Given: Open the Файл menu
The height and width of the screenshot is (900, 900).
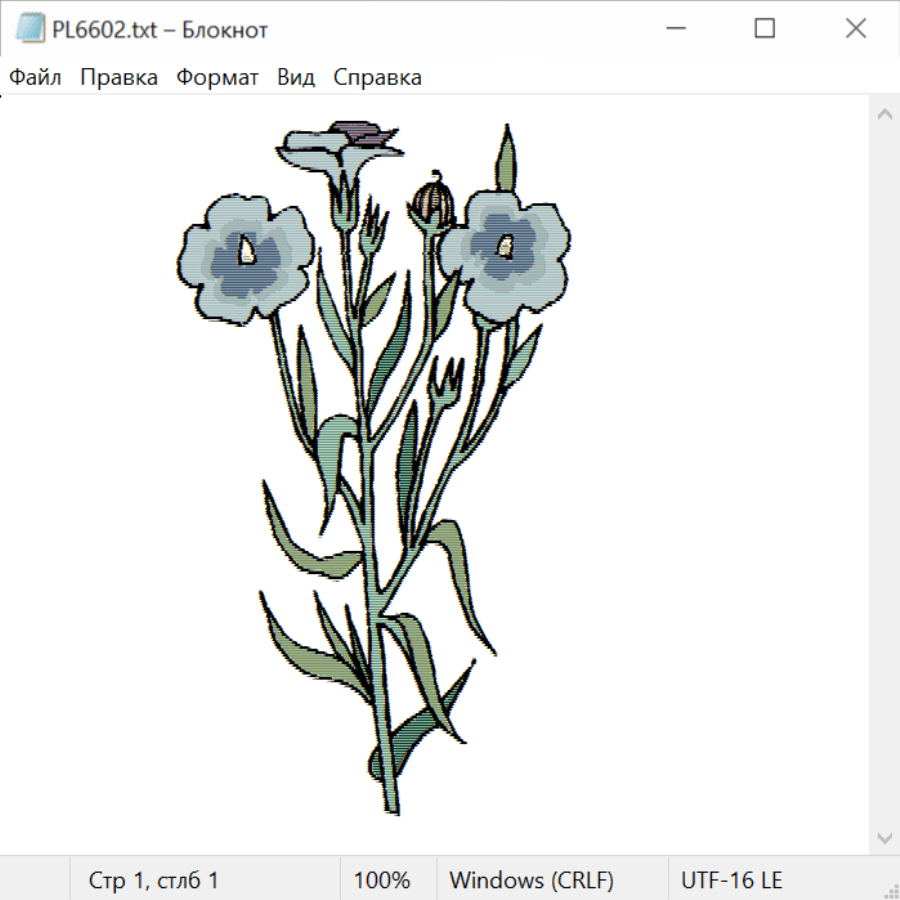Looking at the screenshot, I should [x=35, y=78].
